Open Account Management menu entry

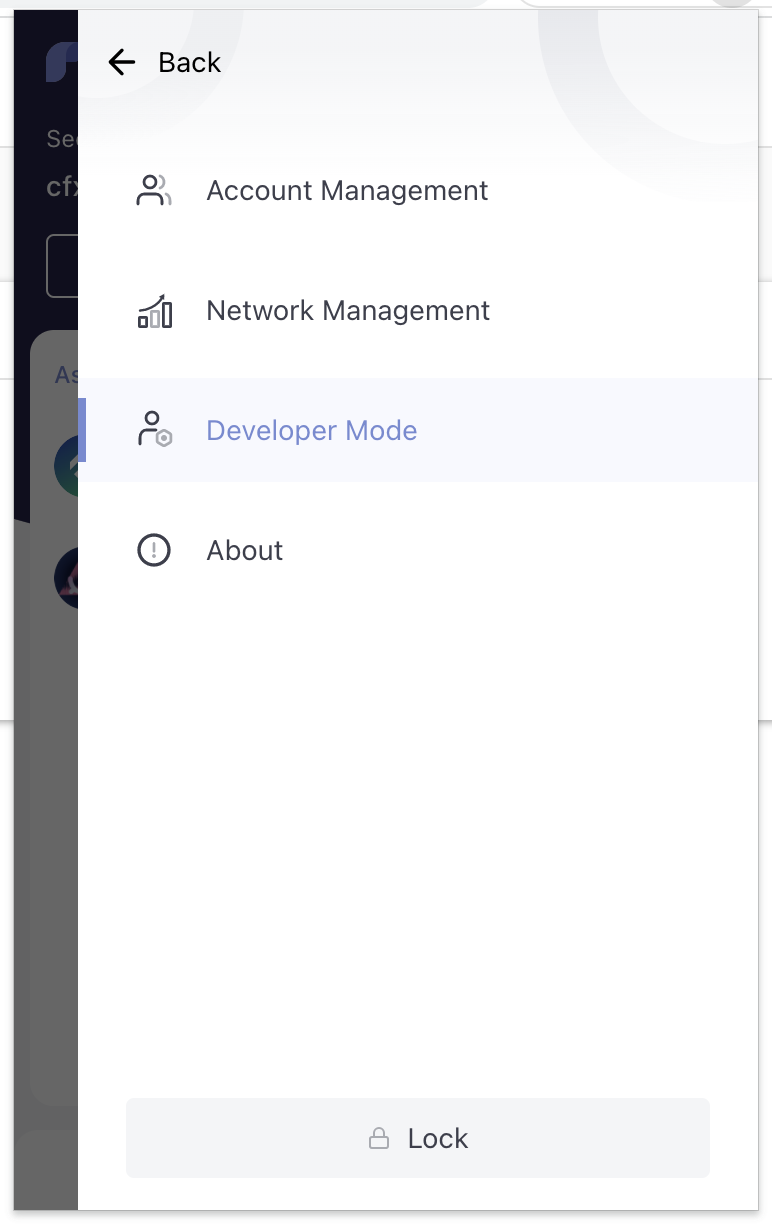pos(347,190)
